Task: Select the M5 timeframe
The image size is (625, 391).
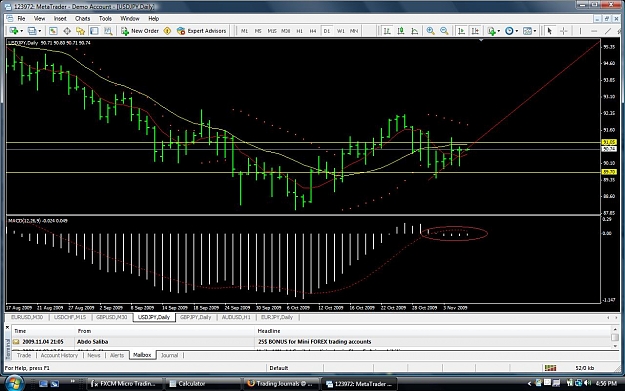Action: point(258,31)
